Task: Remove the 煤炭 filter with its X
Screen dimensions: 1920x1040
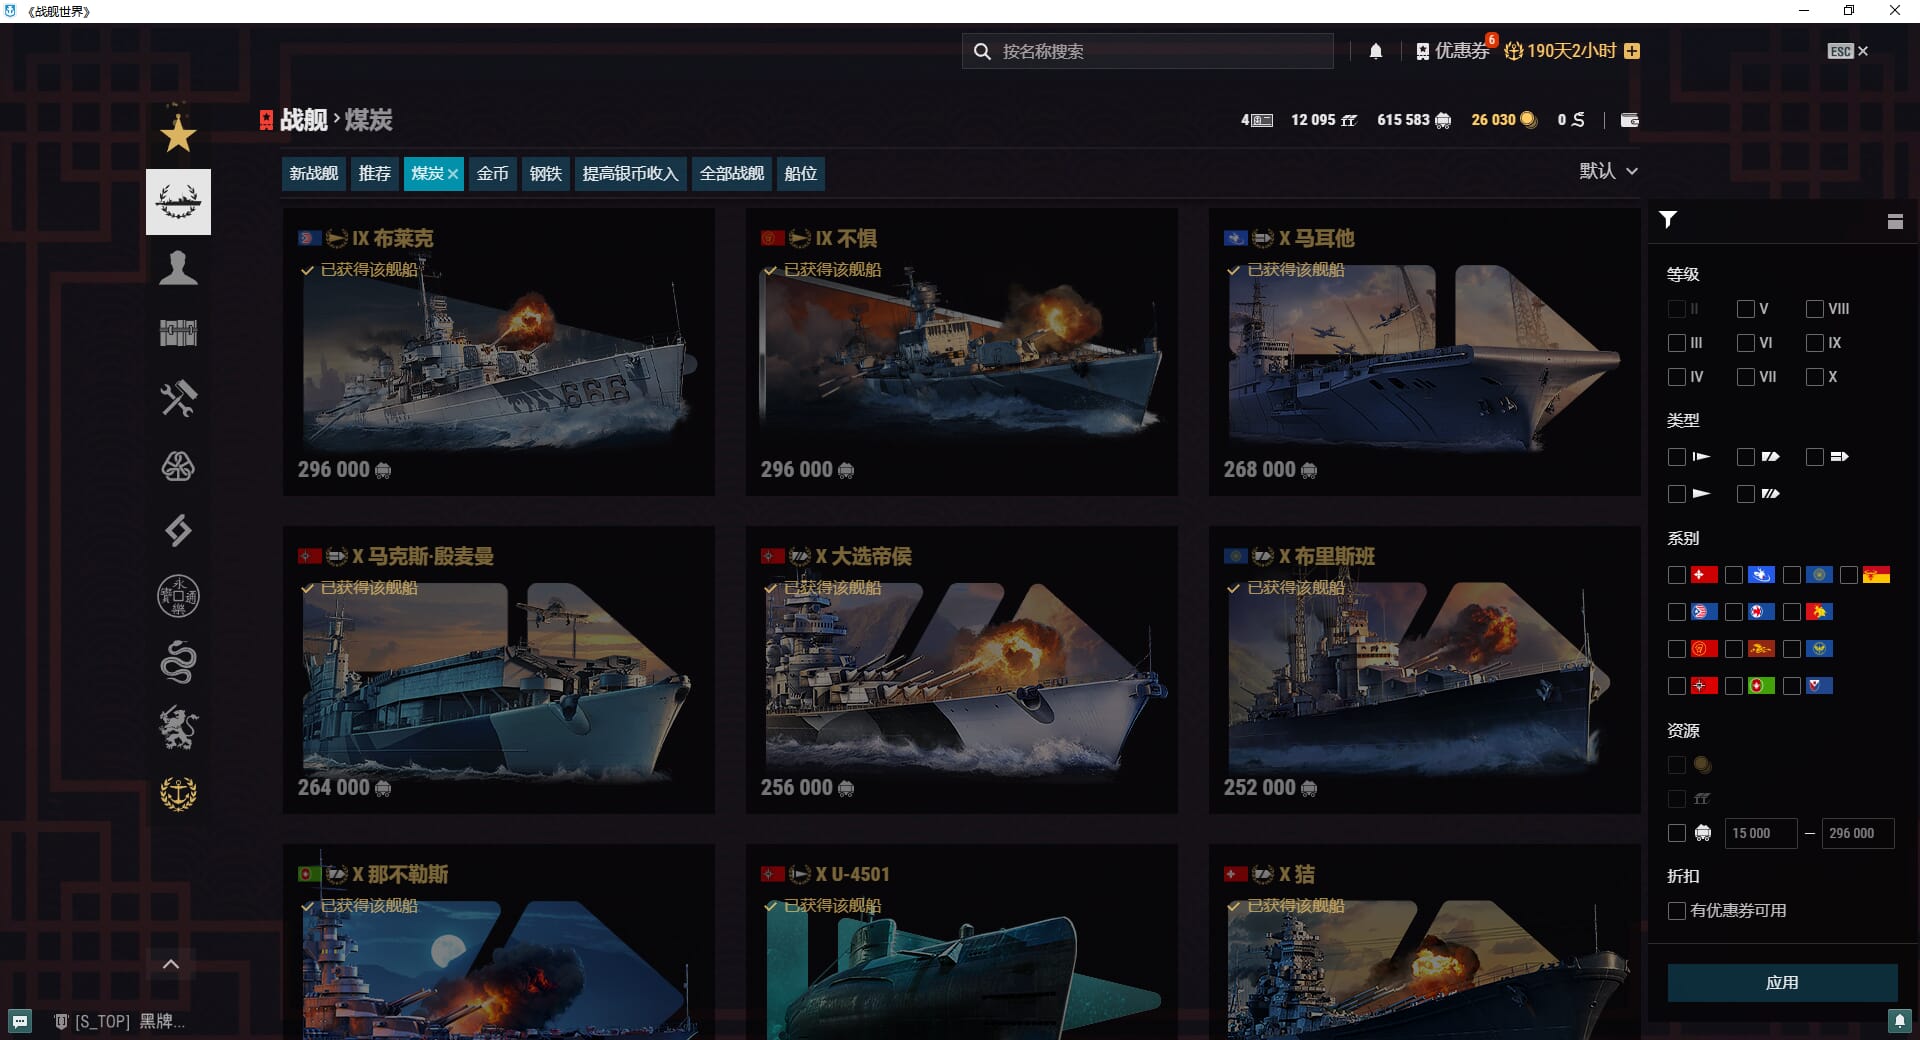Action: pos(453,174)
